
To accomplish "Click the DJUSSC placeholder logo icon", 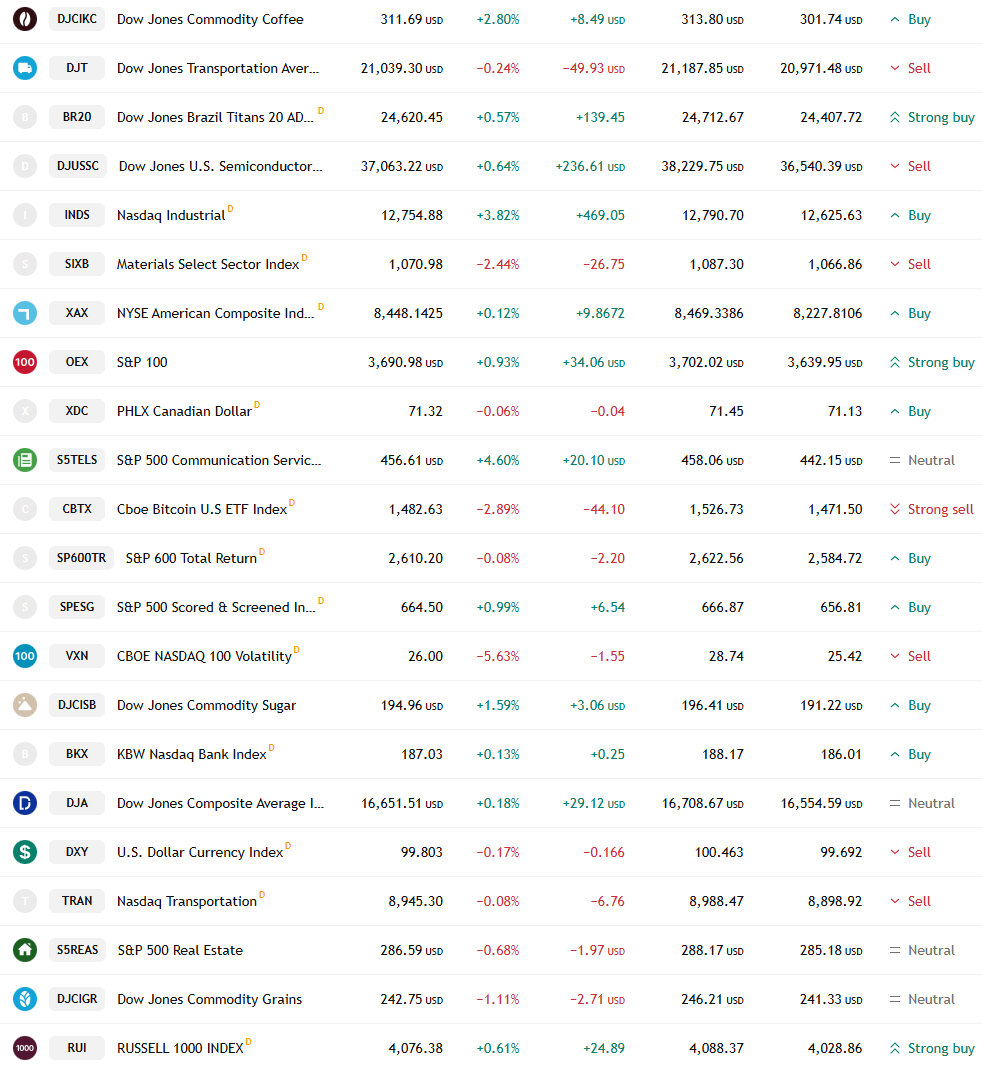I will point(25,166).
